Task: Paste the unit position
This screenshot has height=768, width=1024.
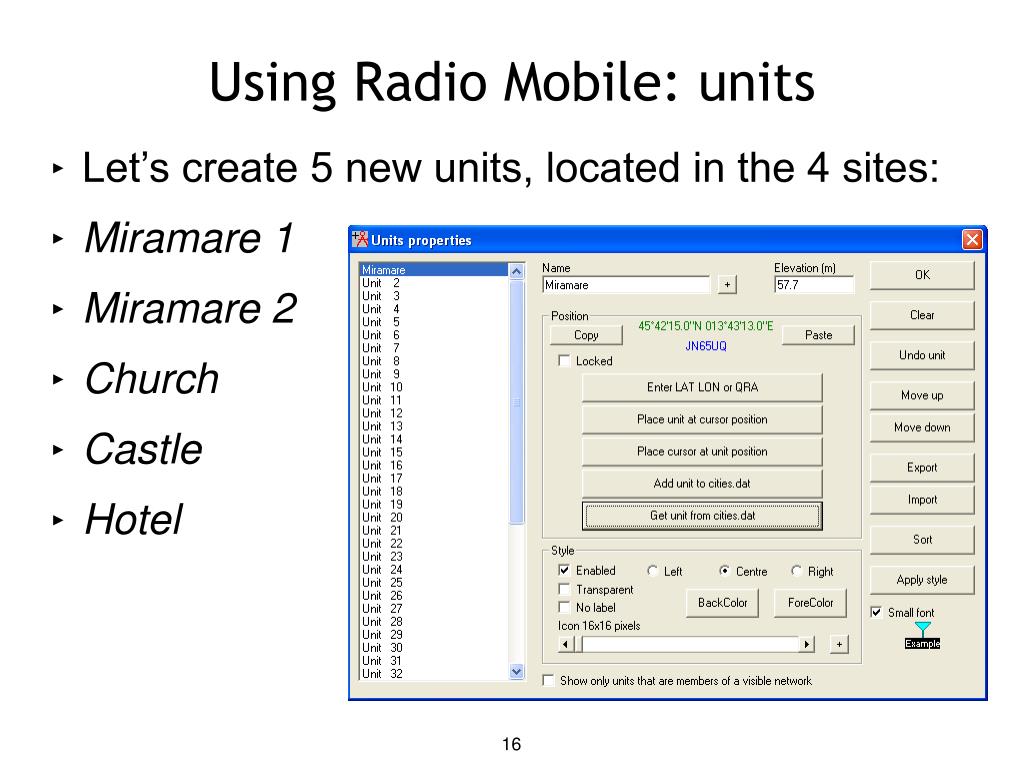Action: coord(818,335)
